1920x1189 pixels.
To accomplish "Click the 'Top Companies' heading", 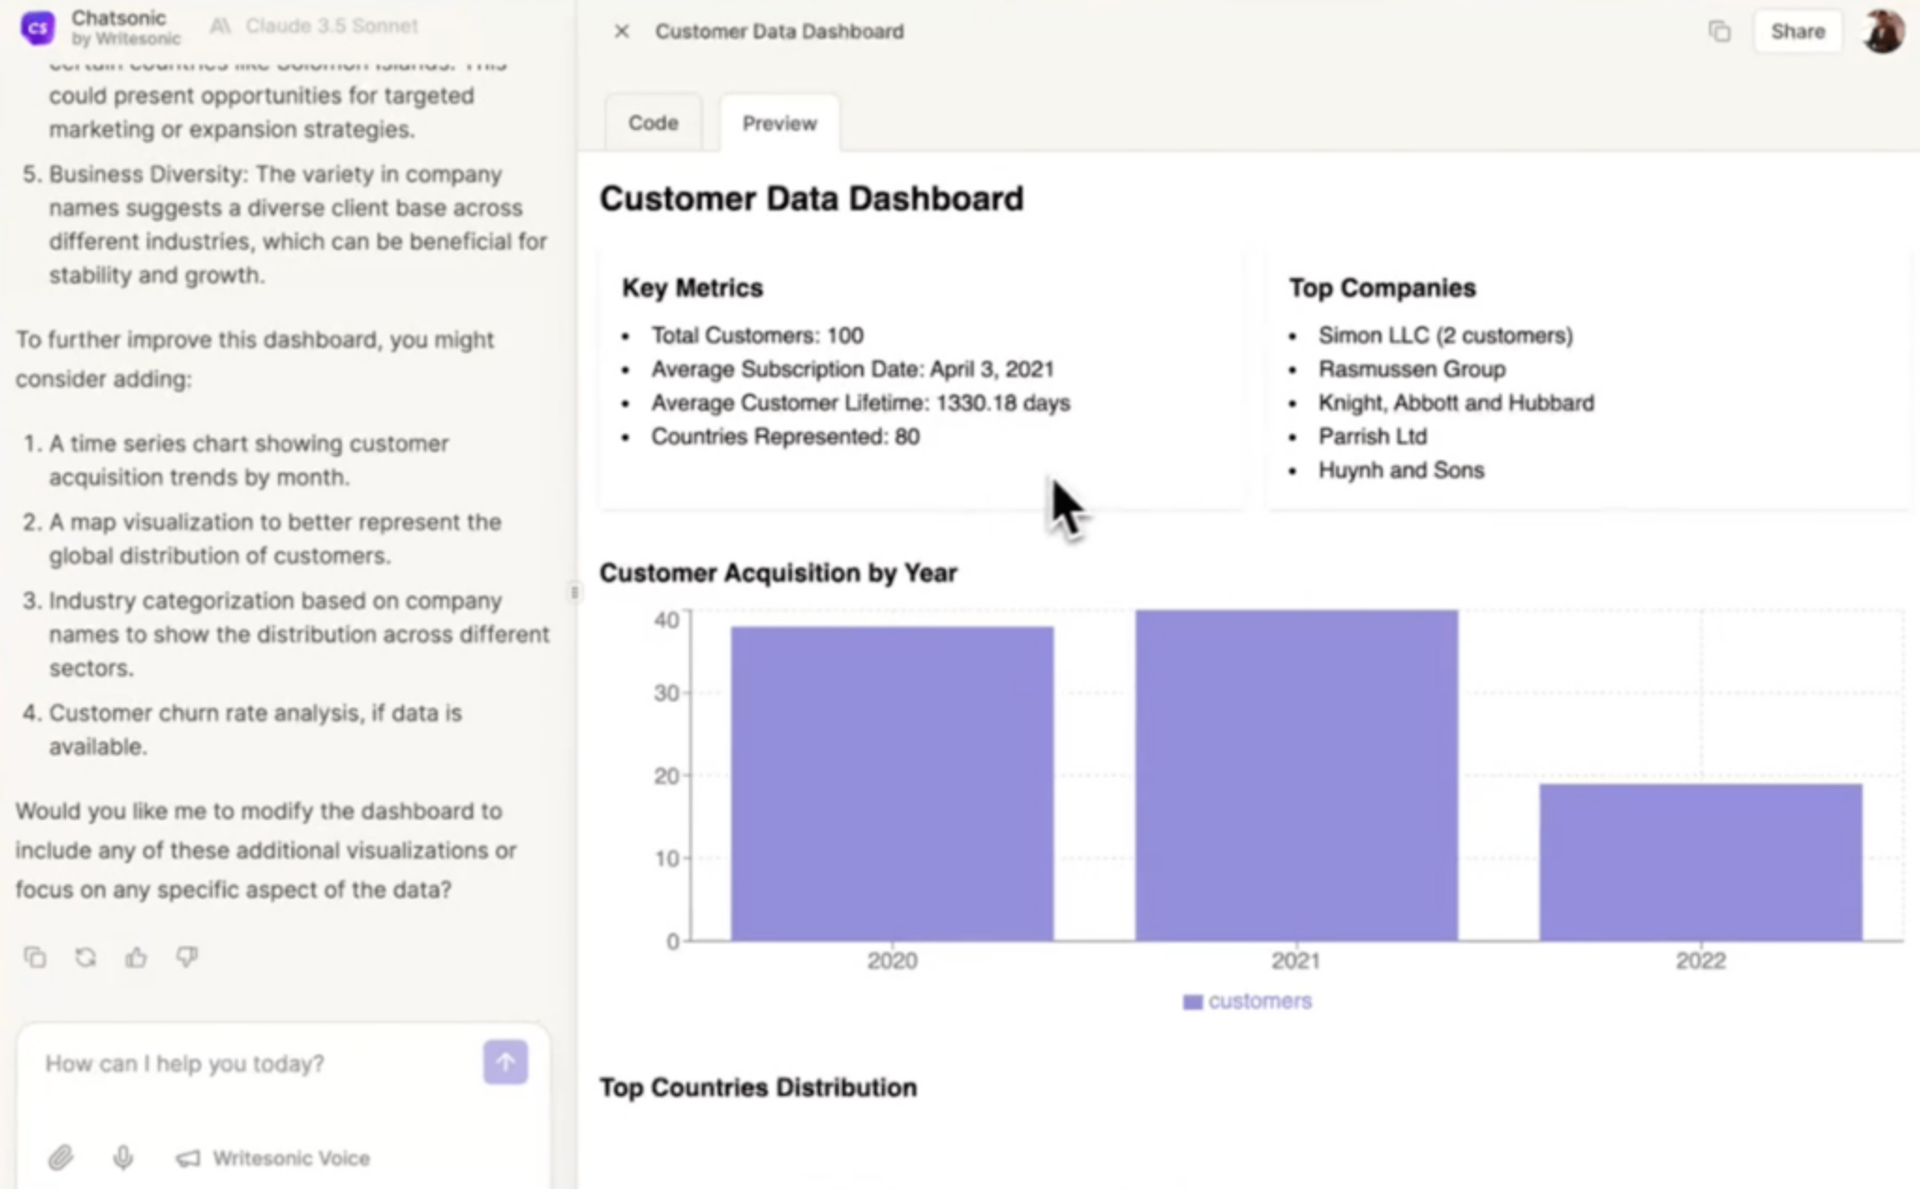I will pos(1382,288).
